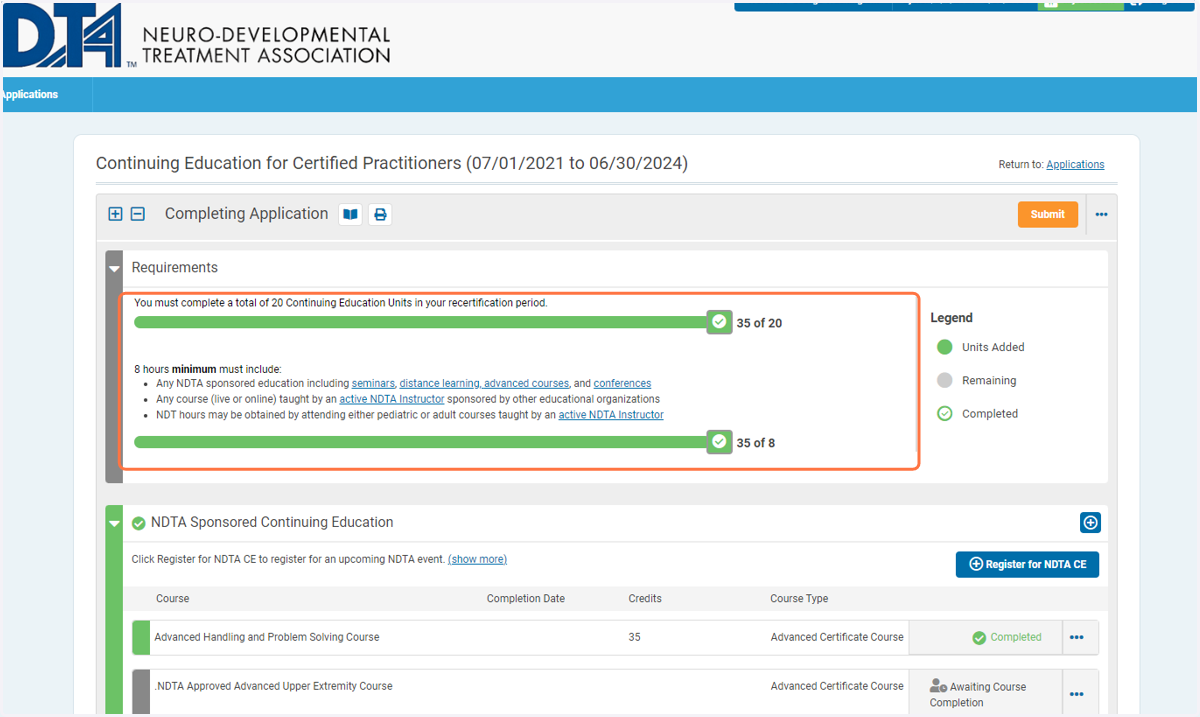Add entry with plus icon in NDTA Sponsored section
This screenshot has width=1200, height=717.
(x=1090, y=523)
